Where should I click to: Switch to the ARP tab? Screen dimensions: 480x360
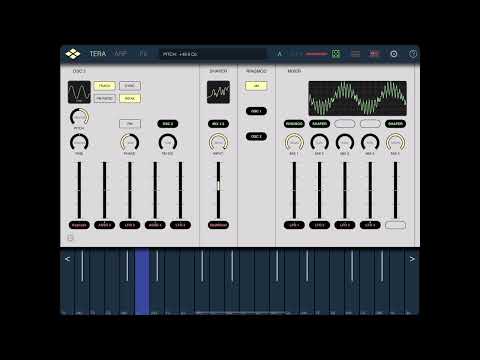120,54
